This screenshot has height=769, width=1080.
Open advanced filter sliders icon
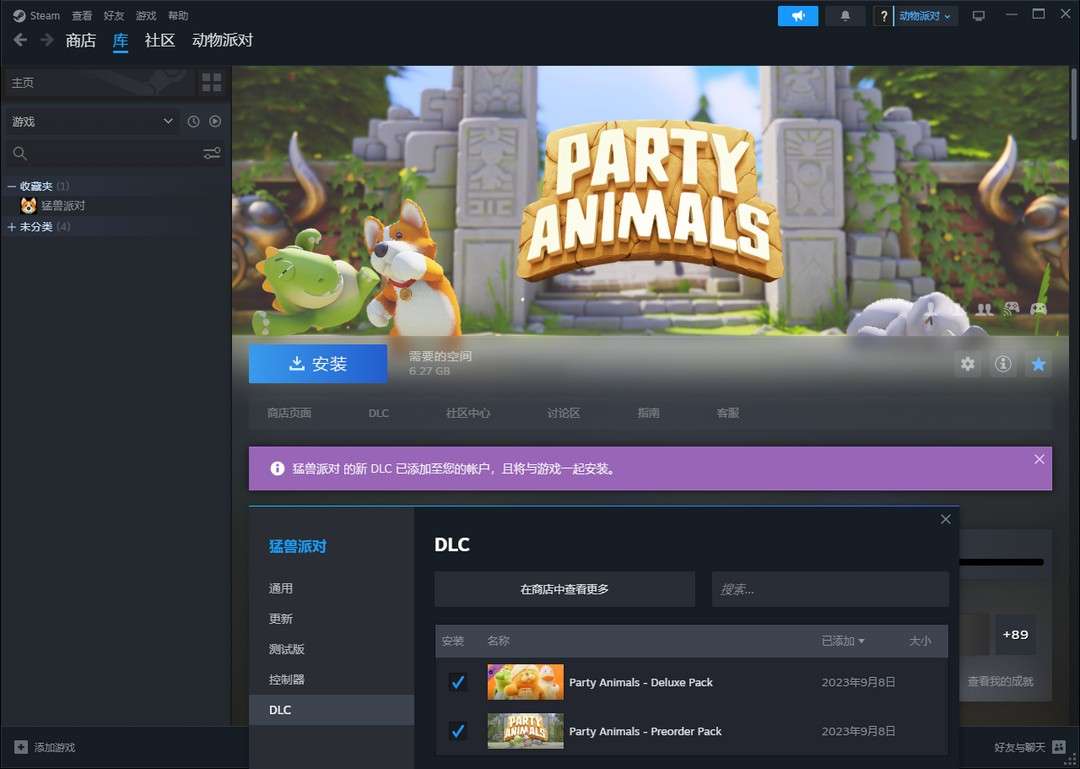point(212,153)
